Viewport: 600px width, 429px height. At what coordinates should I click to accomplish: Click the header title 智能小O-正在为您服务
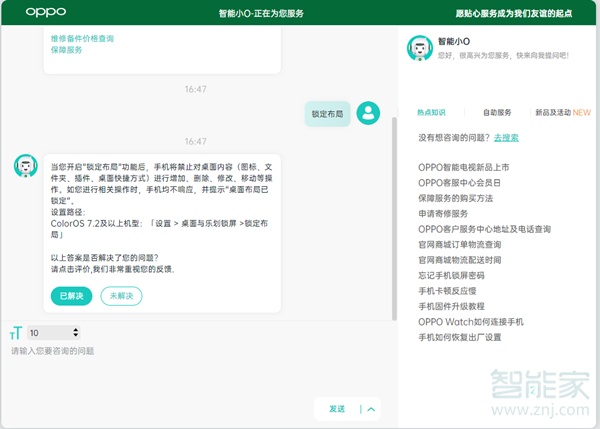click(261, 13)
